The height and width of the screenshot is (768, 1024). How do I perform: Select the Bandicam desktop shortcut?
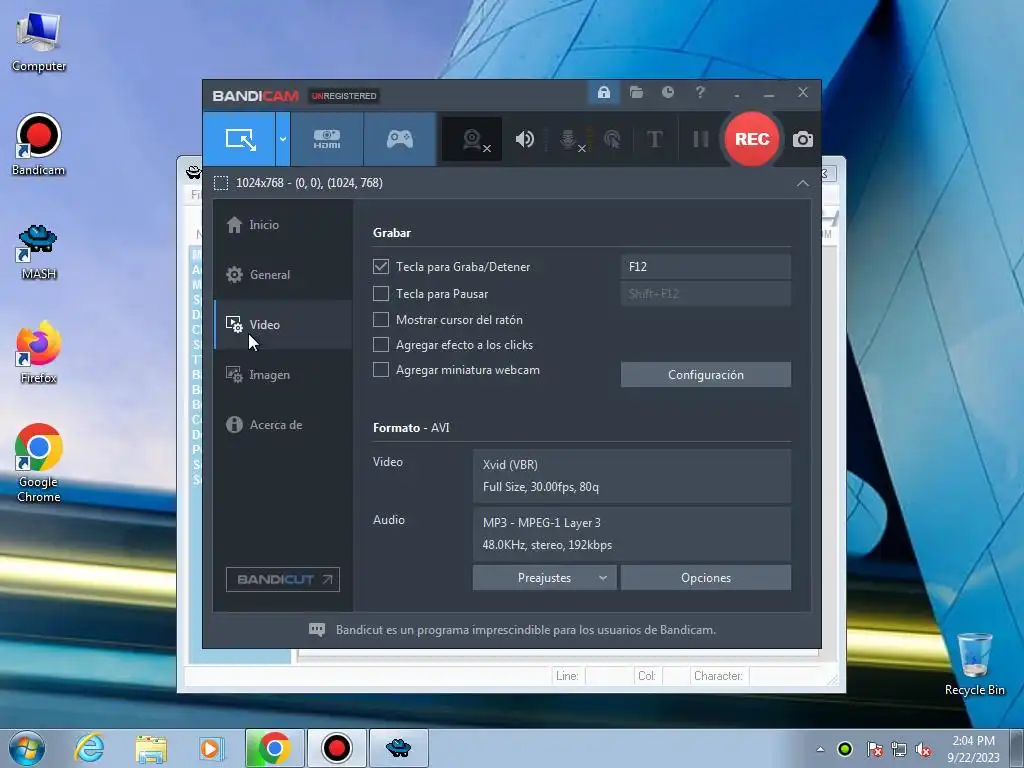click(x=39, y=145)
